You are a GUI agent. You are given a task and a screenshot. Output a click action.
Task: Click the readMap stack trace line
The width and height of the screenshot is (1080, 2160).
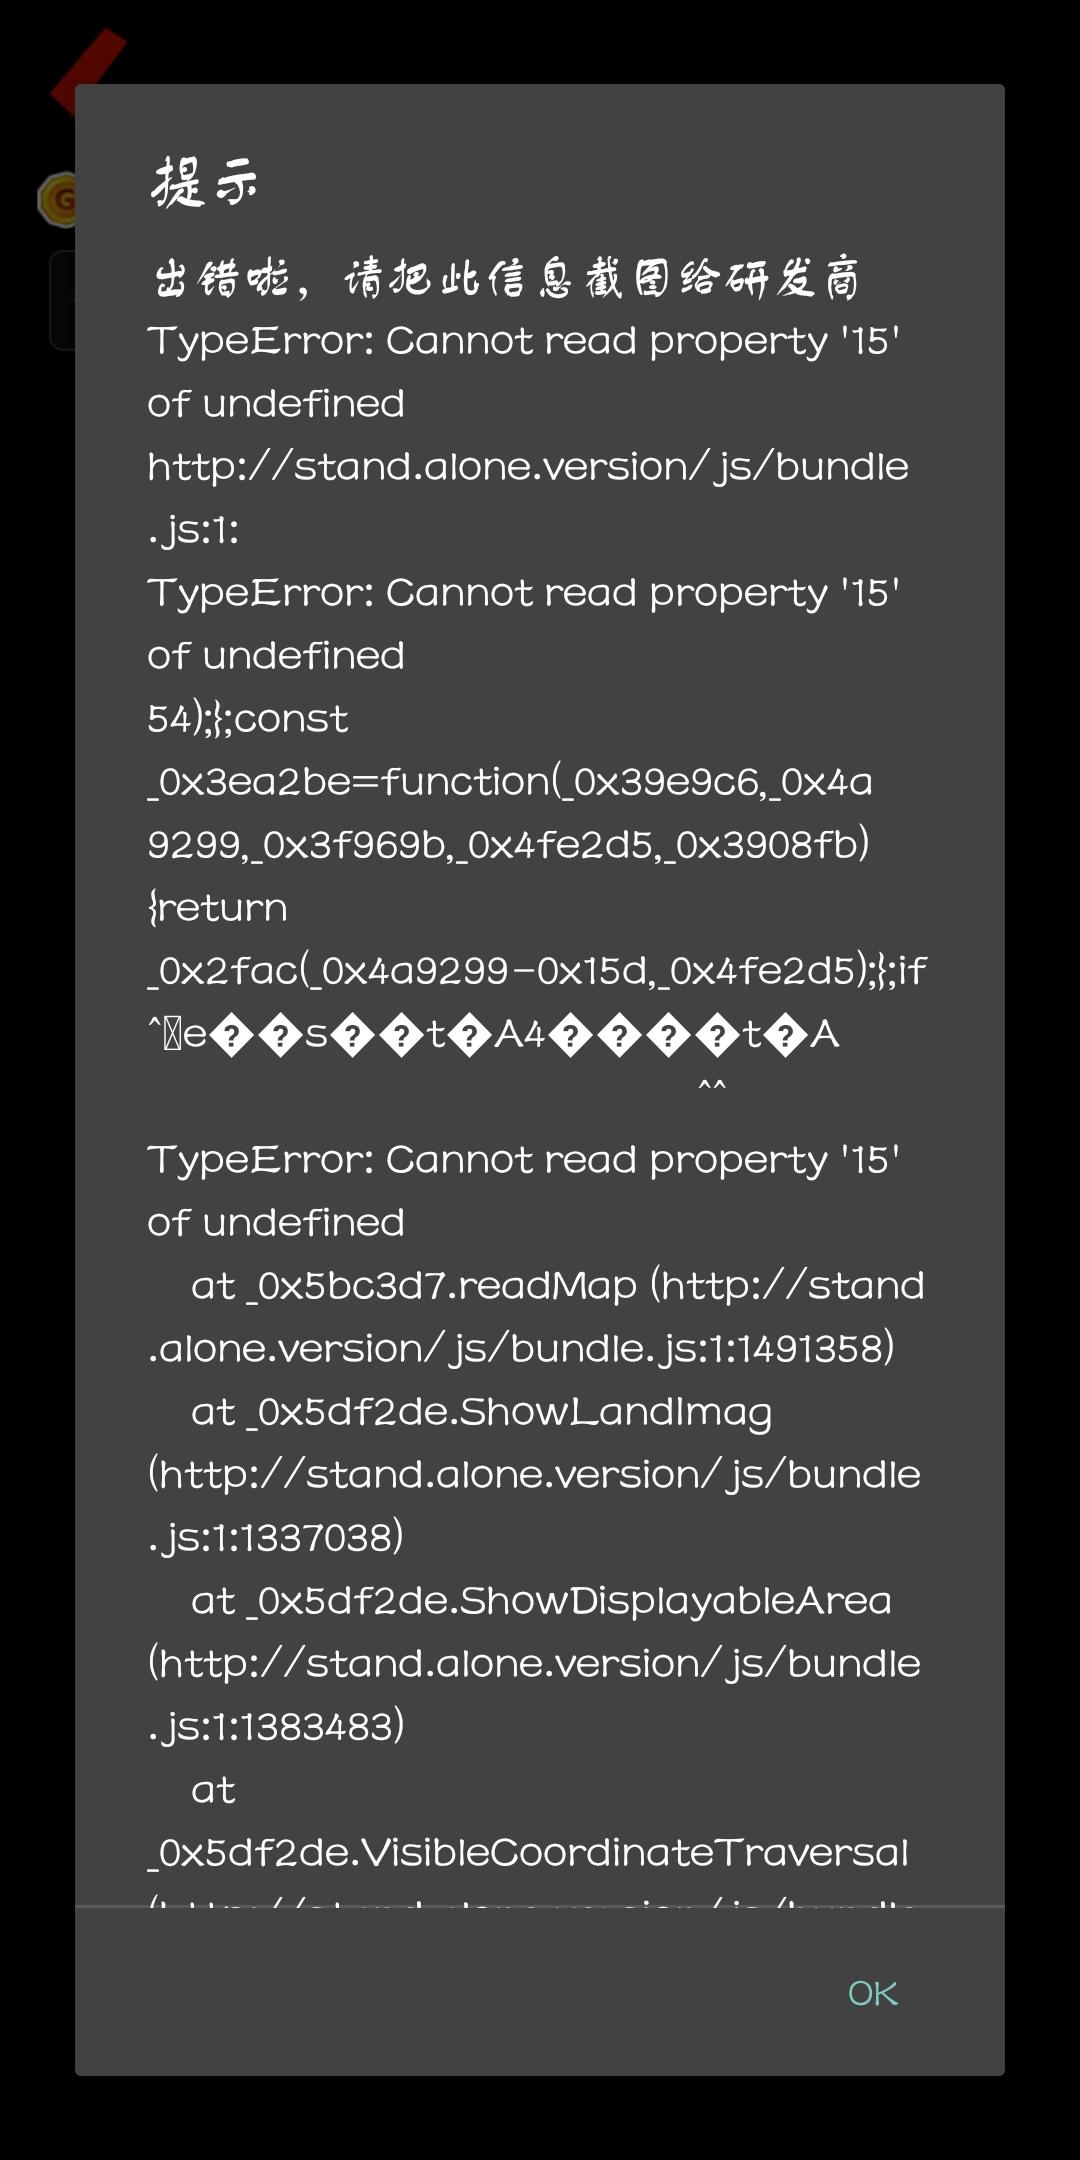pos(557,1286)
